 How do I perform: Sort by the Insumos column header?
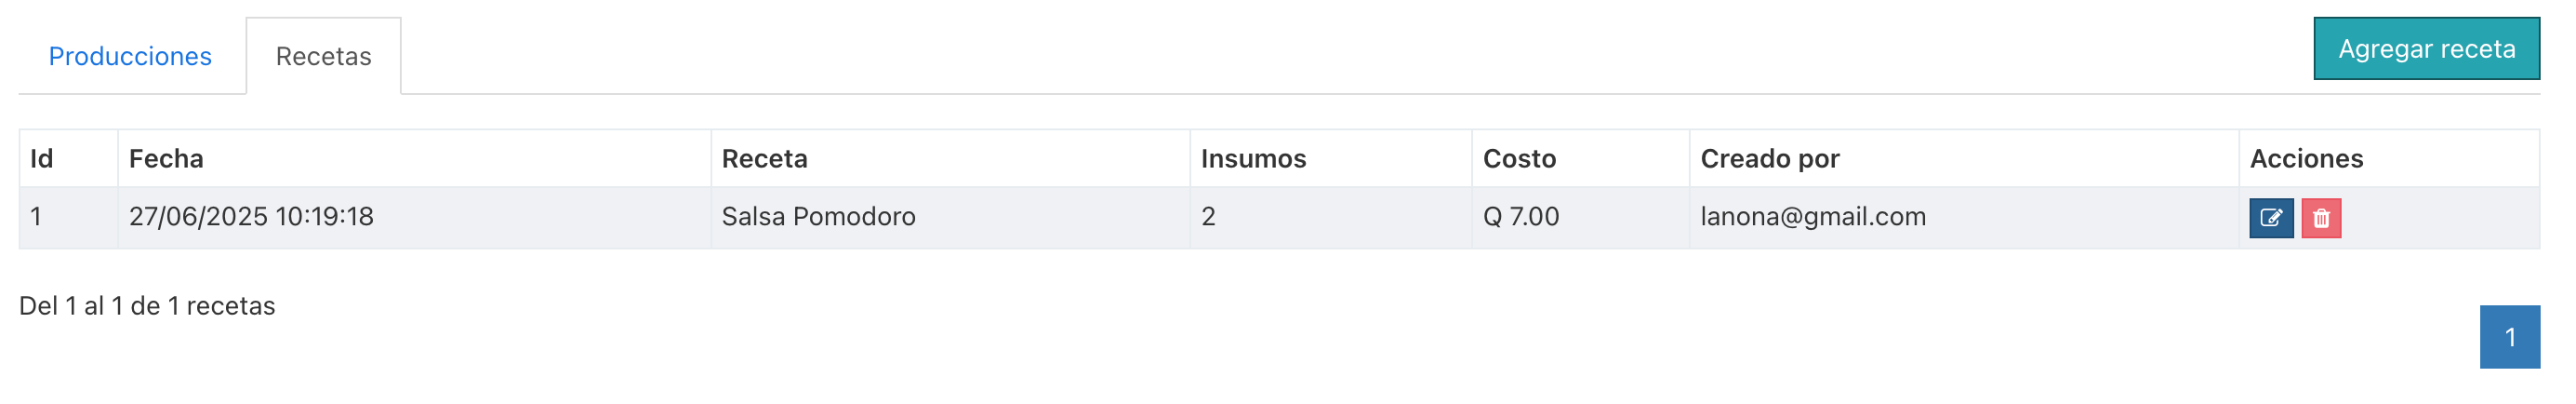pos(1331,158)
